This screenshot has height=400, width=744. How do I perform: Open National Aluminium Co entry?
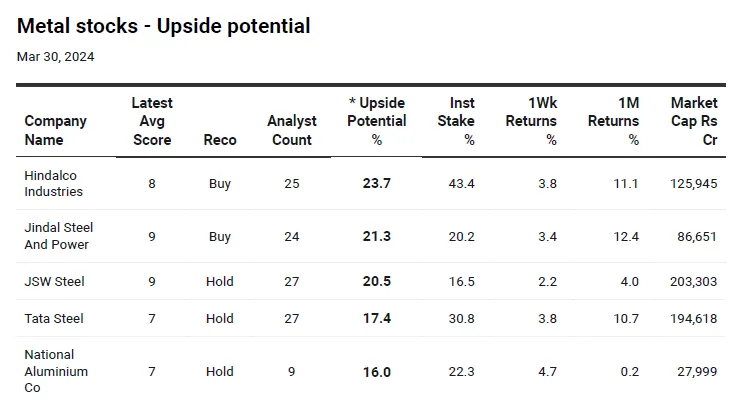pyautogui.click(x=56, y=371)
